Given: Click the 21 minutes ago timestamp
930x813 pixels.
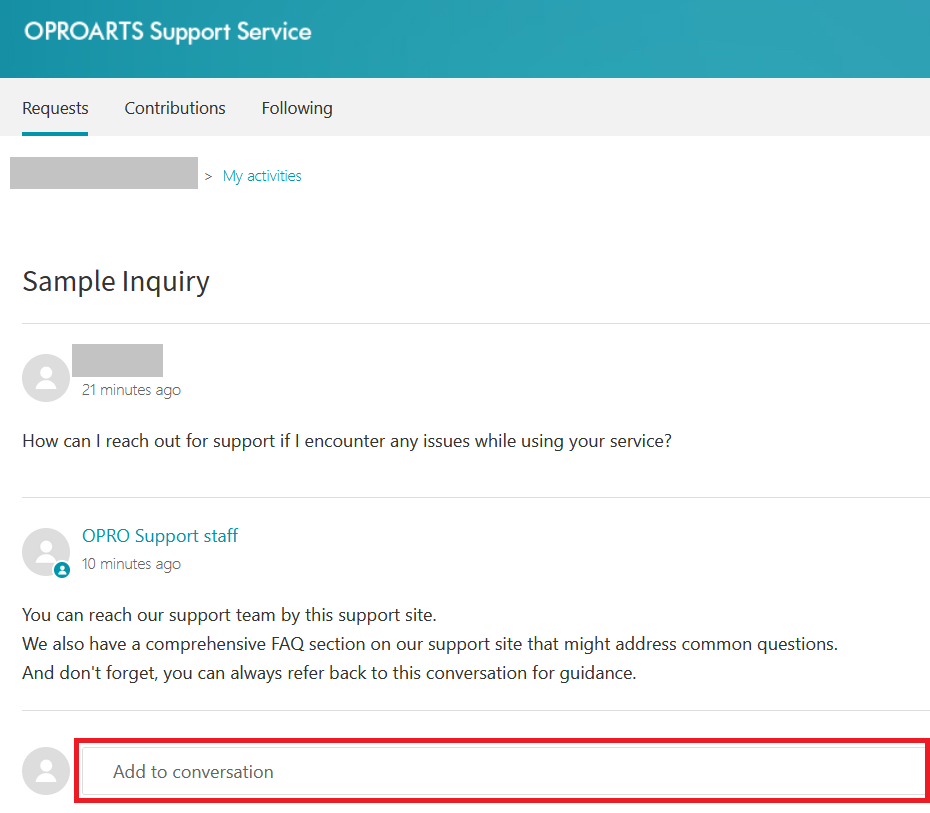Looking at the screenshot, I should [x=131, y=390].
